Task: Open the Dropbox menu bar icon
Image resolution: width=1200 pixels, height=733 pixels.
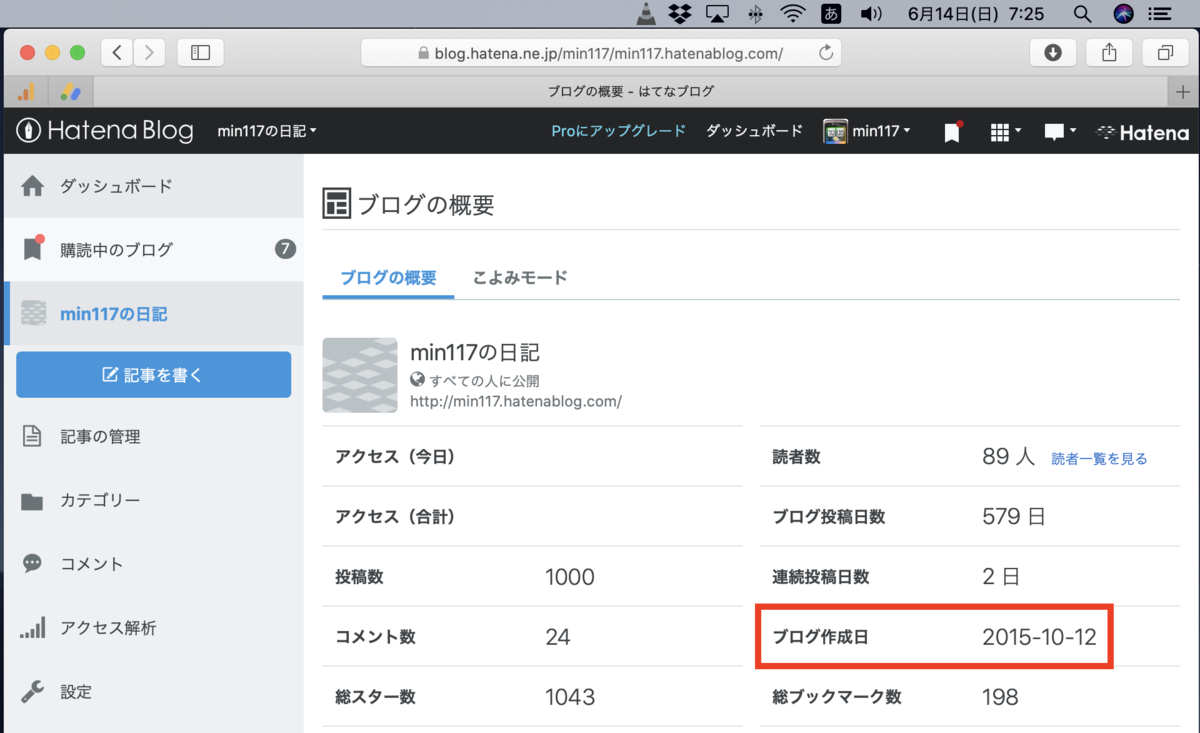Action: coord(680,14)
